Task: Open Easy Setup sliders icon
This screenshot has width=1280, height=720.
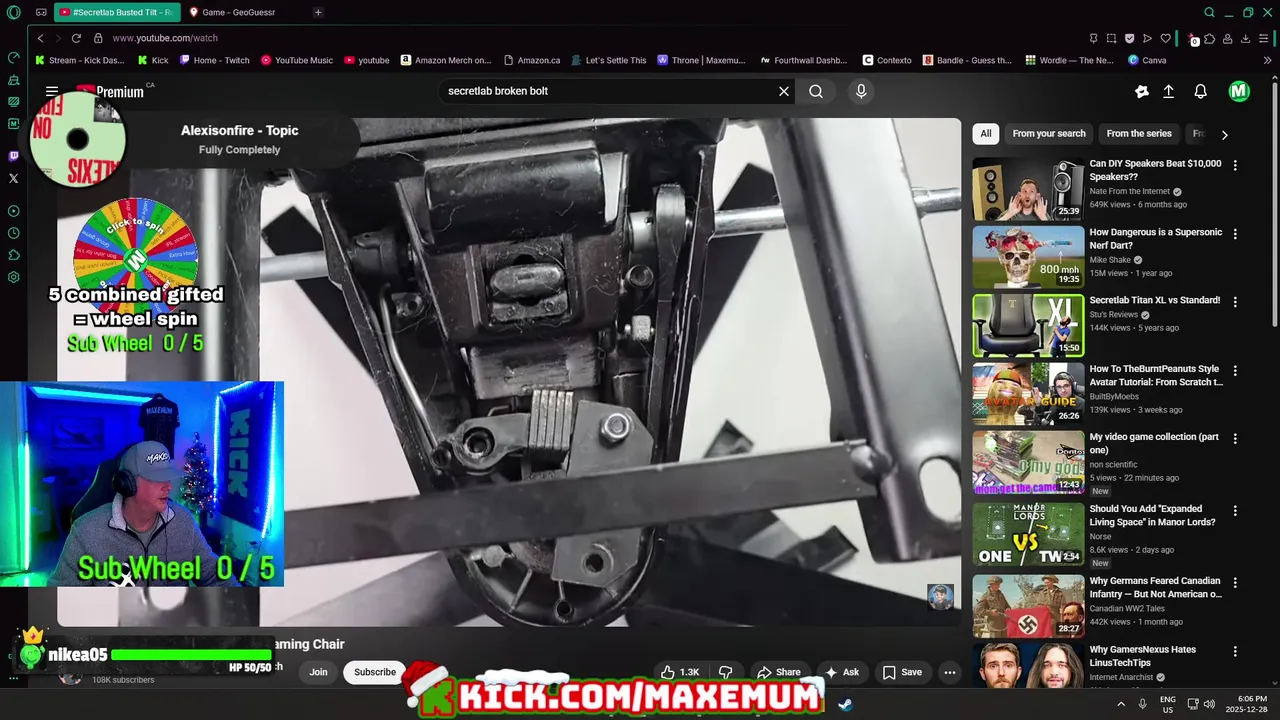Action: (x=1265, y=38)
